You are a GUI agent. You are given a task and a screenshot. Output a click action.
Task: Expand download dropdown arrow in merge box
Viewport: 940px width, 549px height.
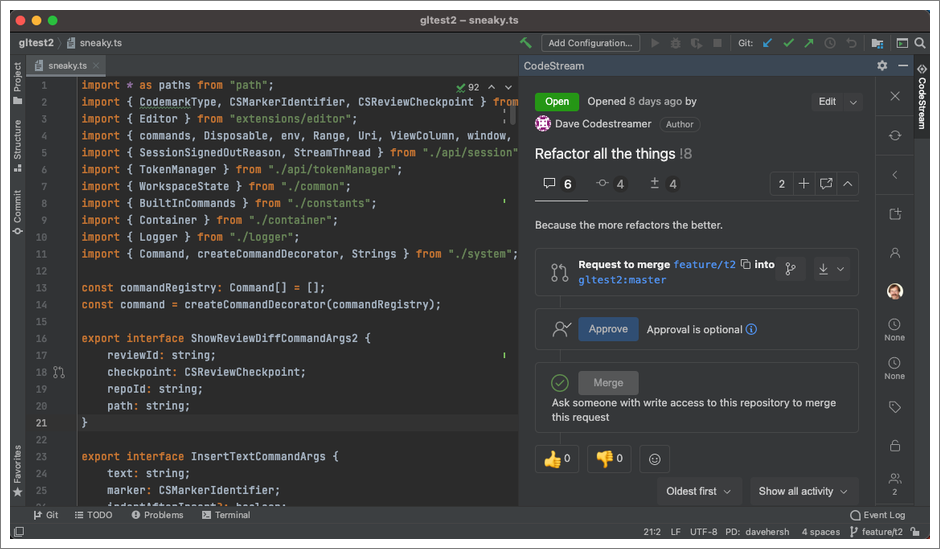840,269
